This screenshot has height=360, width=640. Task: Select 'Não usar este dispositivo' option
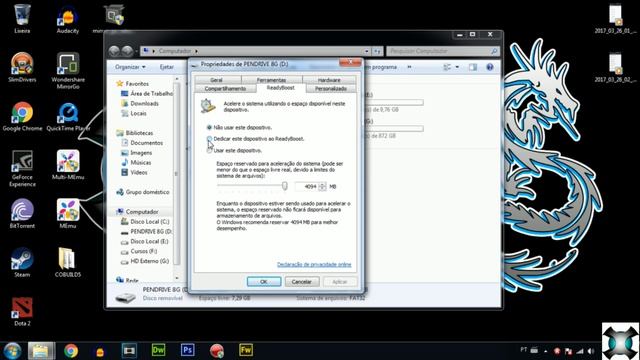tap(209, 127)
